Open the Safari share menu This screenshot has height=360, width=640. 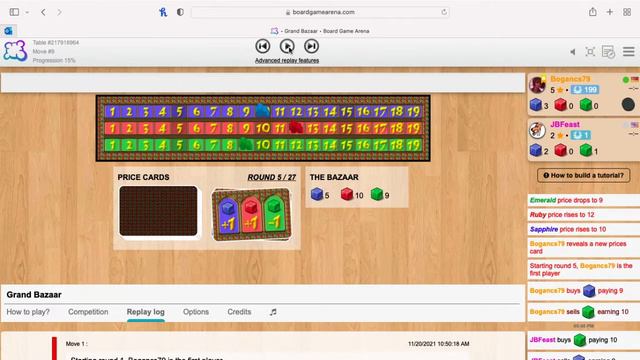point(593,12)
